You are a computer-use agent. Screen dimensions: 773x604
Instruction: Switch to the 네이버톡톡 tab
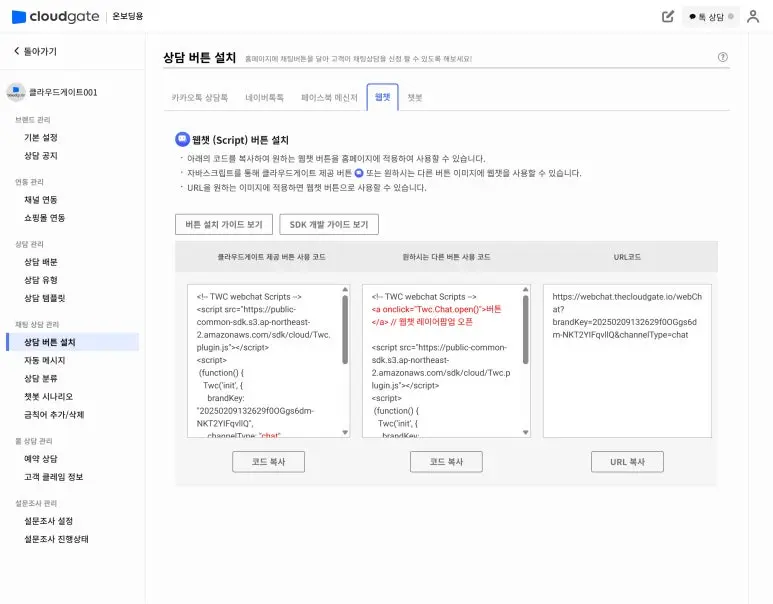265,98
